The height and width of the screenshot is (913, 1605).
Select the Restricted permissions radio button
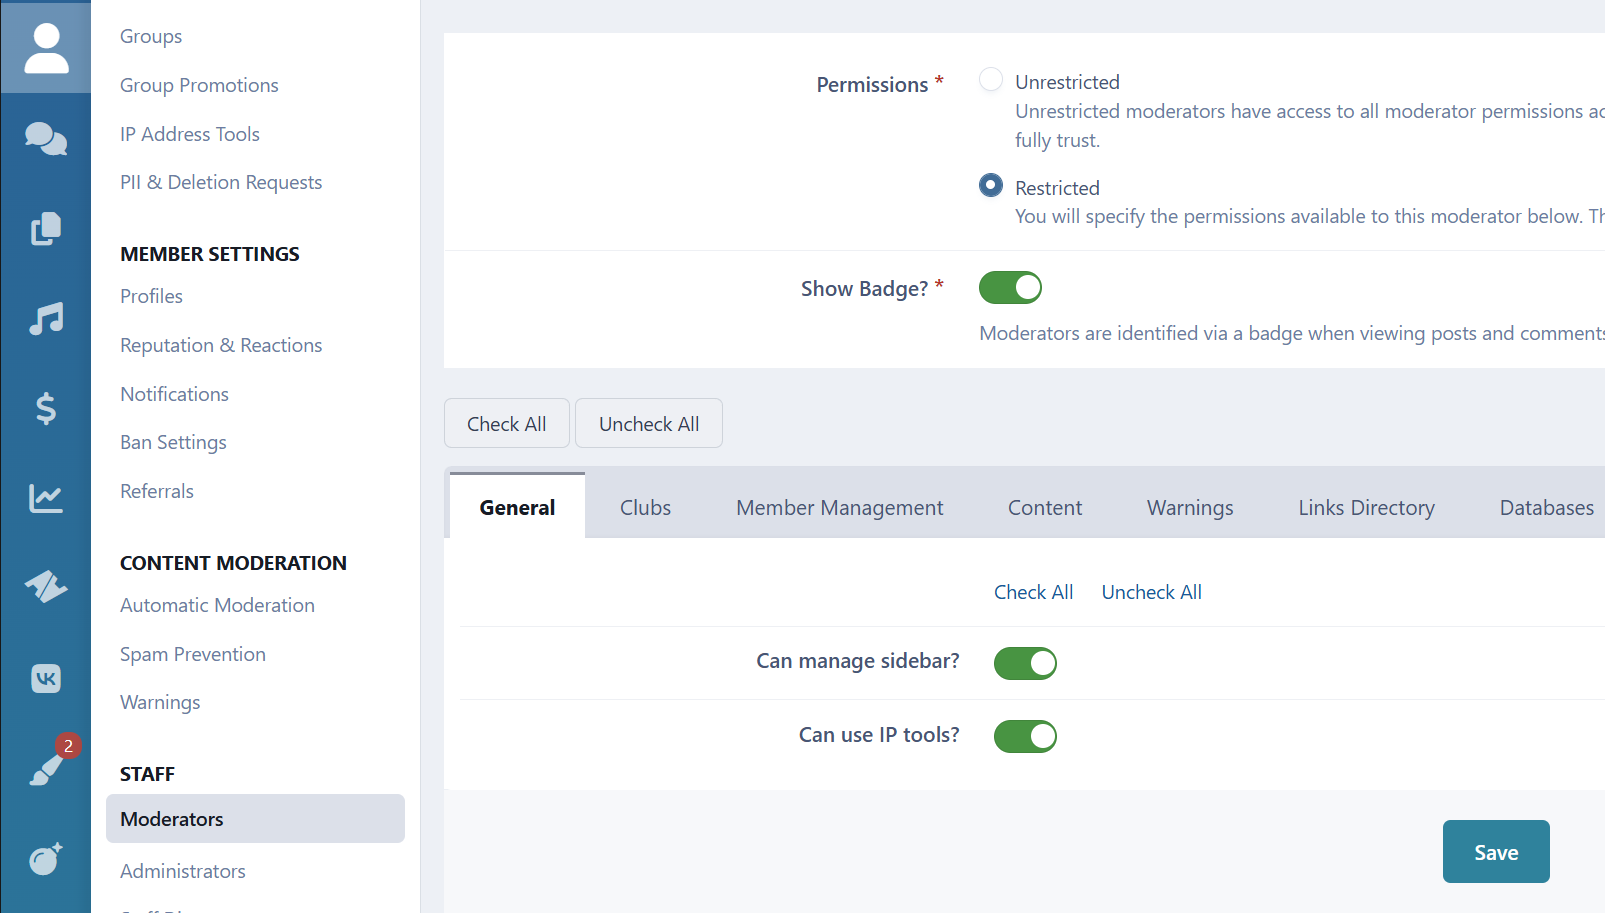click(990, 186)
